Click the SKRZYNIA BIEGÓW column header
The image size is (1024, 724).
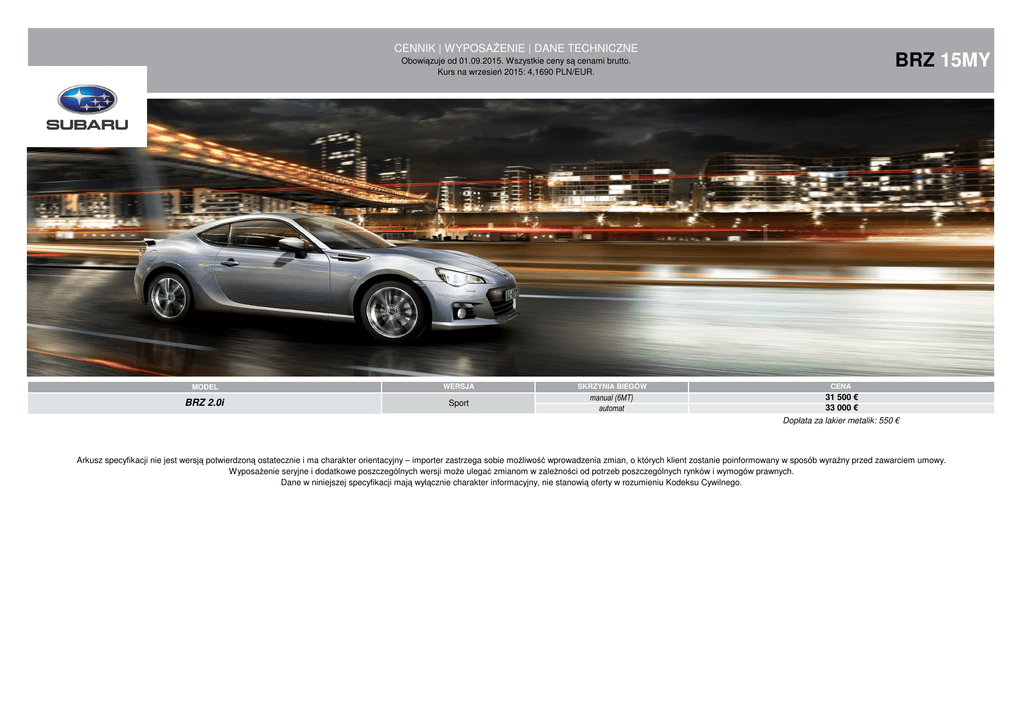point(611,386)
